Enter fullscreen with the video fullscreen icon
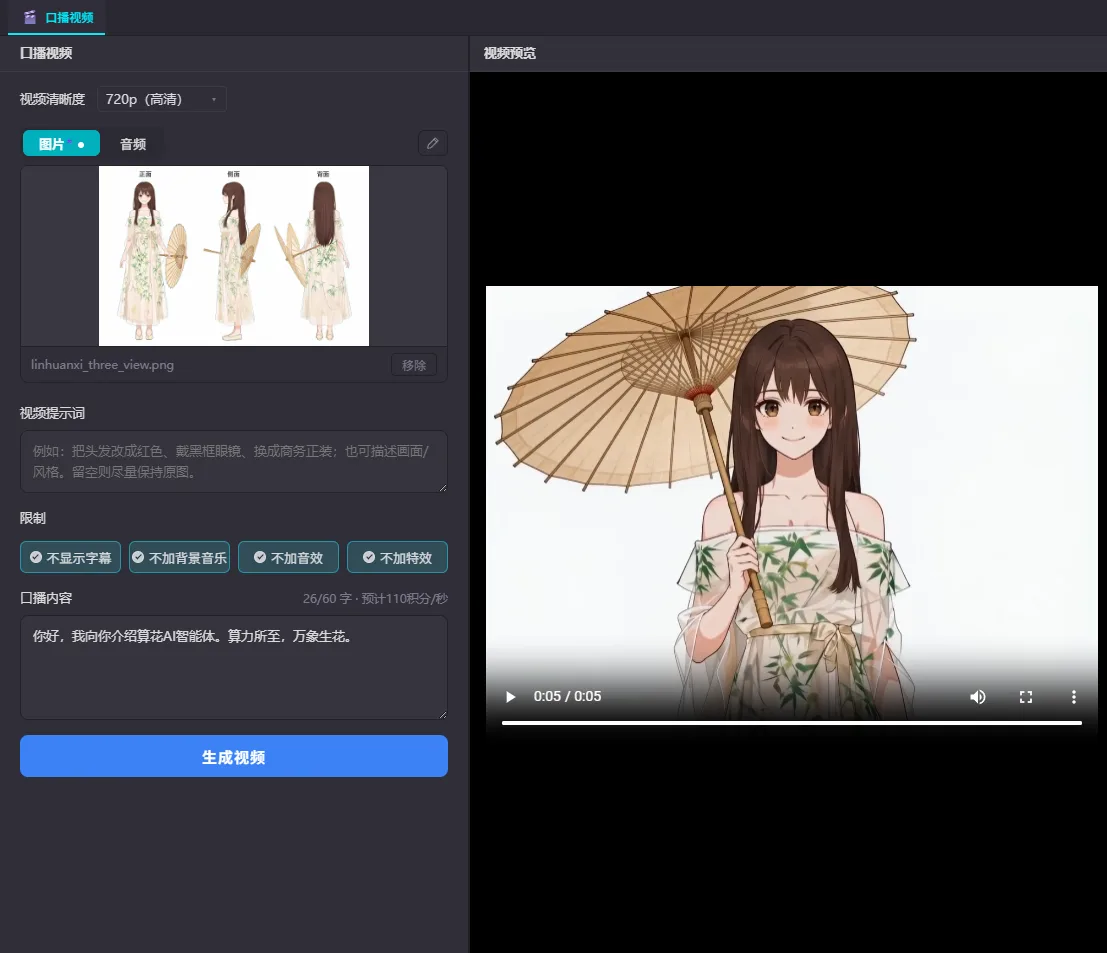The width and height of the screenshot is (1107, 953). coord(1026,697)
